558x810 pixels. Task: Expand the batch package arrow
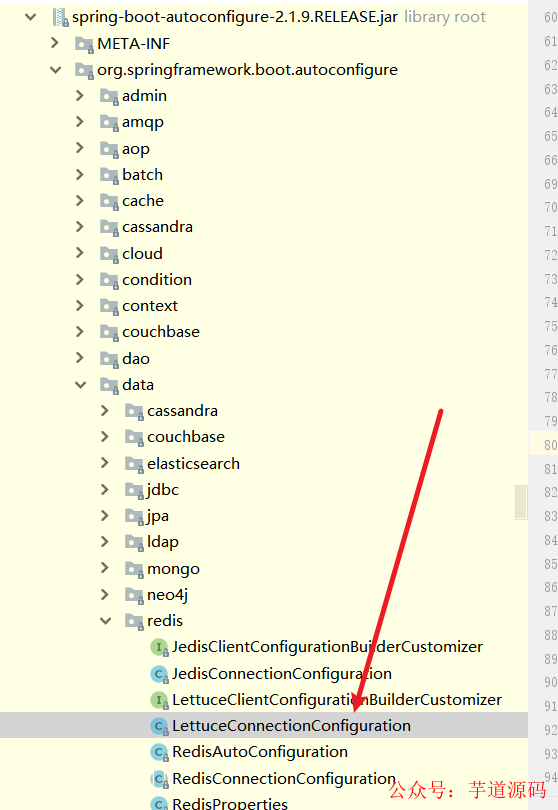pyautogui.click(x=80, y=175)
